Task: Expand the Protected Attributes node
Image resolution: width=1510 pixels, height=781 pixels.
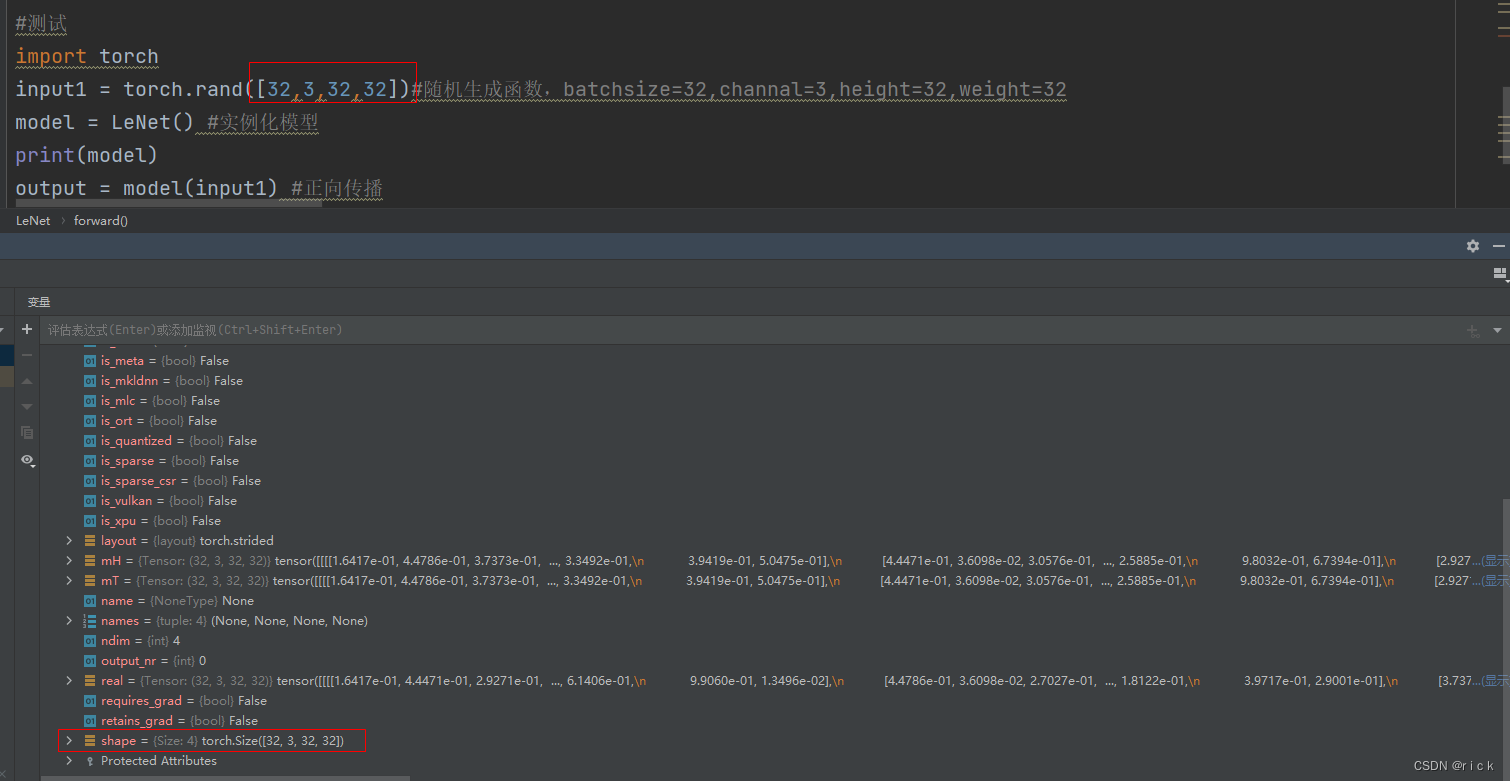Action: (x=69, y=761)
